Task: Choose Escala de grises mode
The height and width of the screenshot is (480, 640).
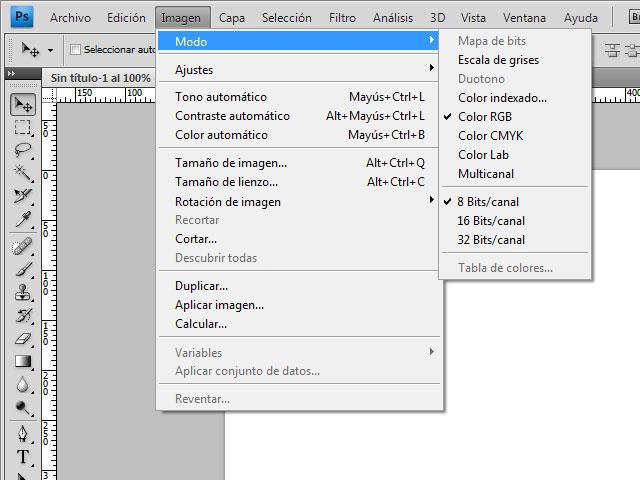Action: point(498,60)
